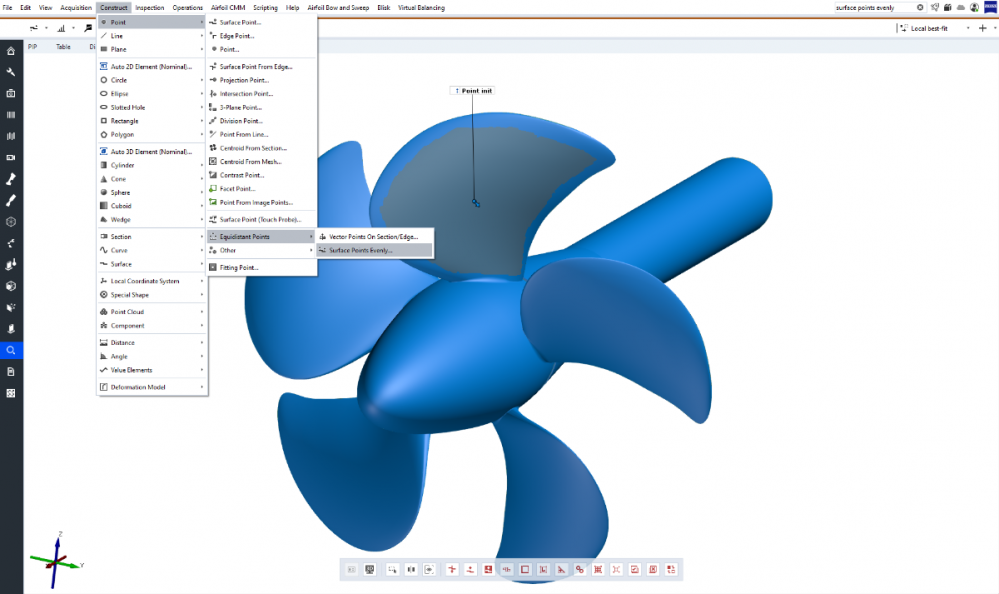Toggle the mirror-shaped element filter in the bottom toolbar
Image resolution: width=999 pixels, height=594 pixels.
(x=410, y=569)
